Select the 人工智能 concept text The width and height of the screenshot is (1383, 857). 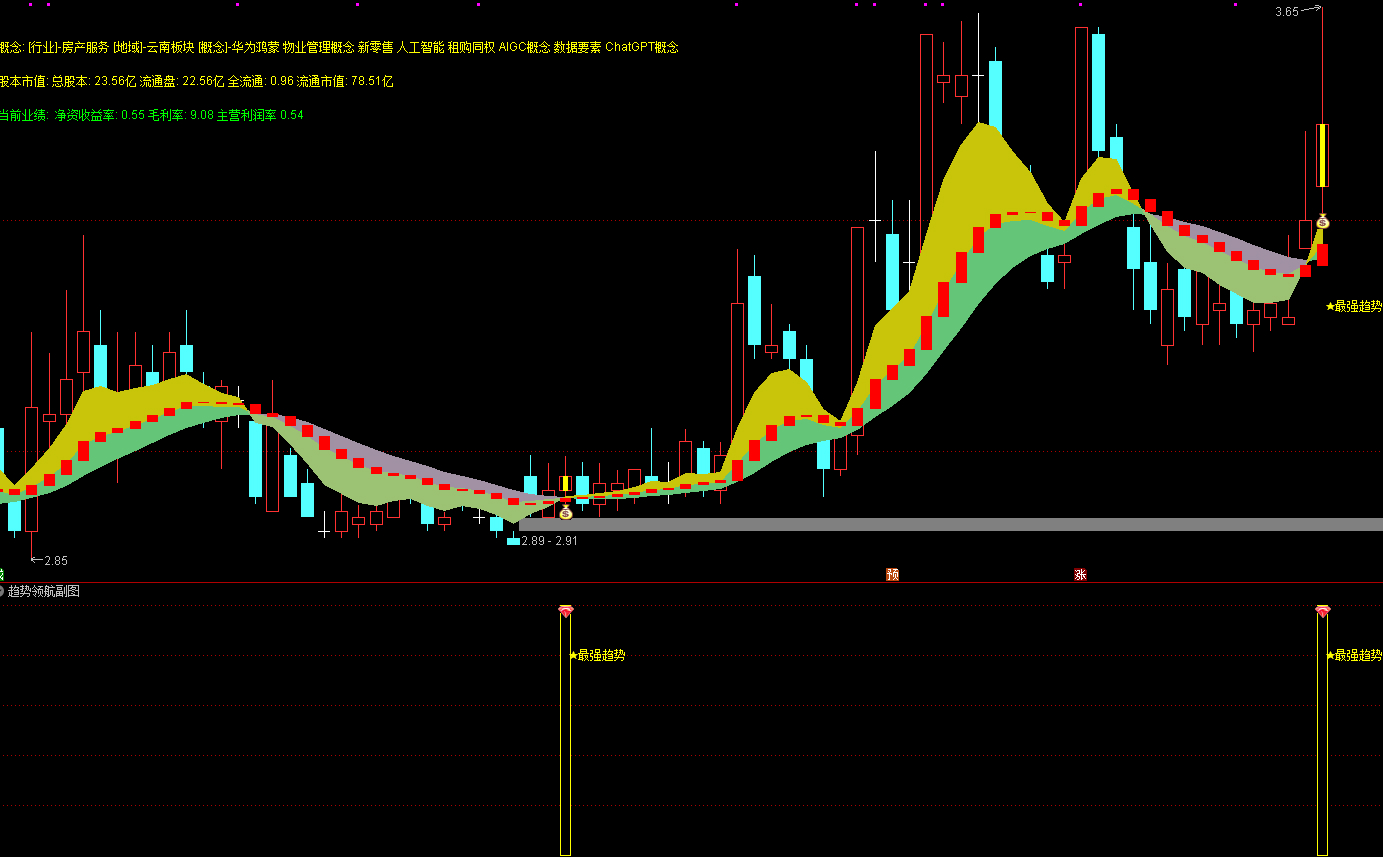pos(420,47)
